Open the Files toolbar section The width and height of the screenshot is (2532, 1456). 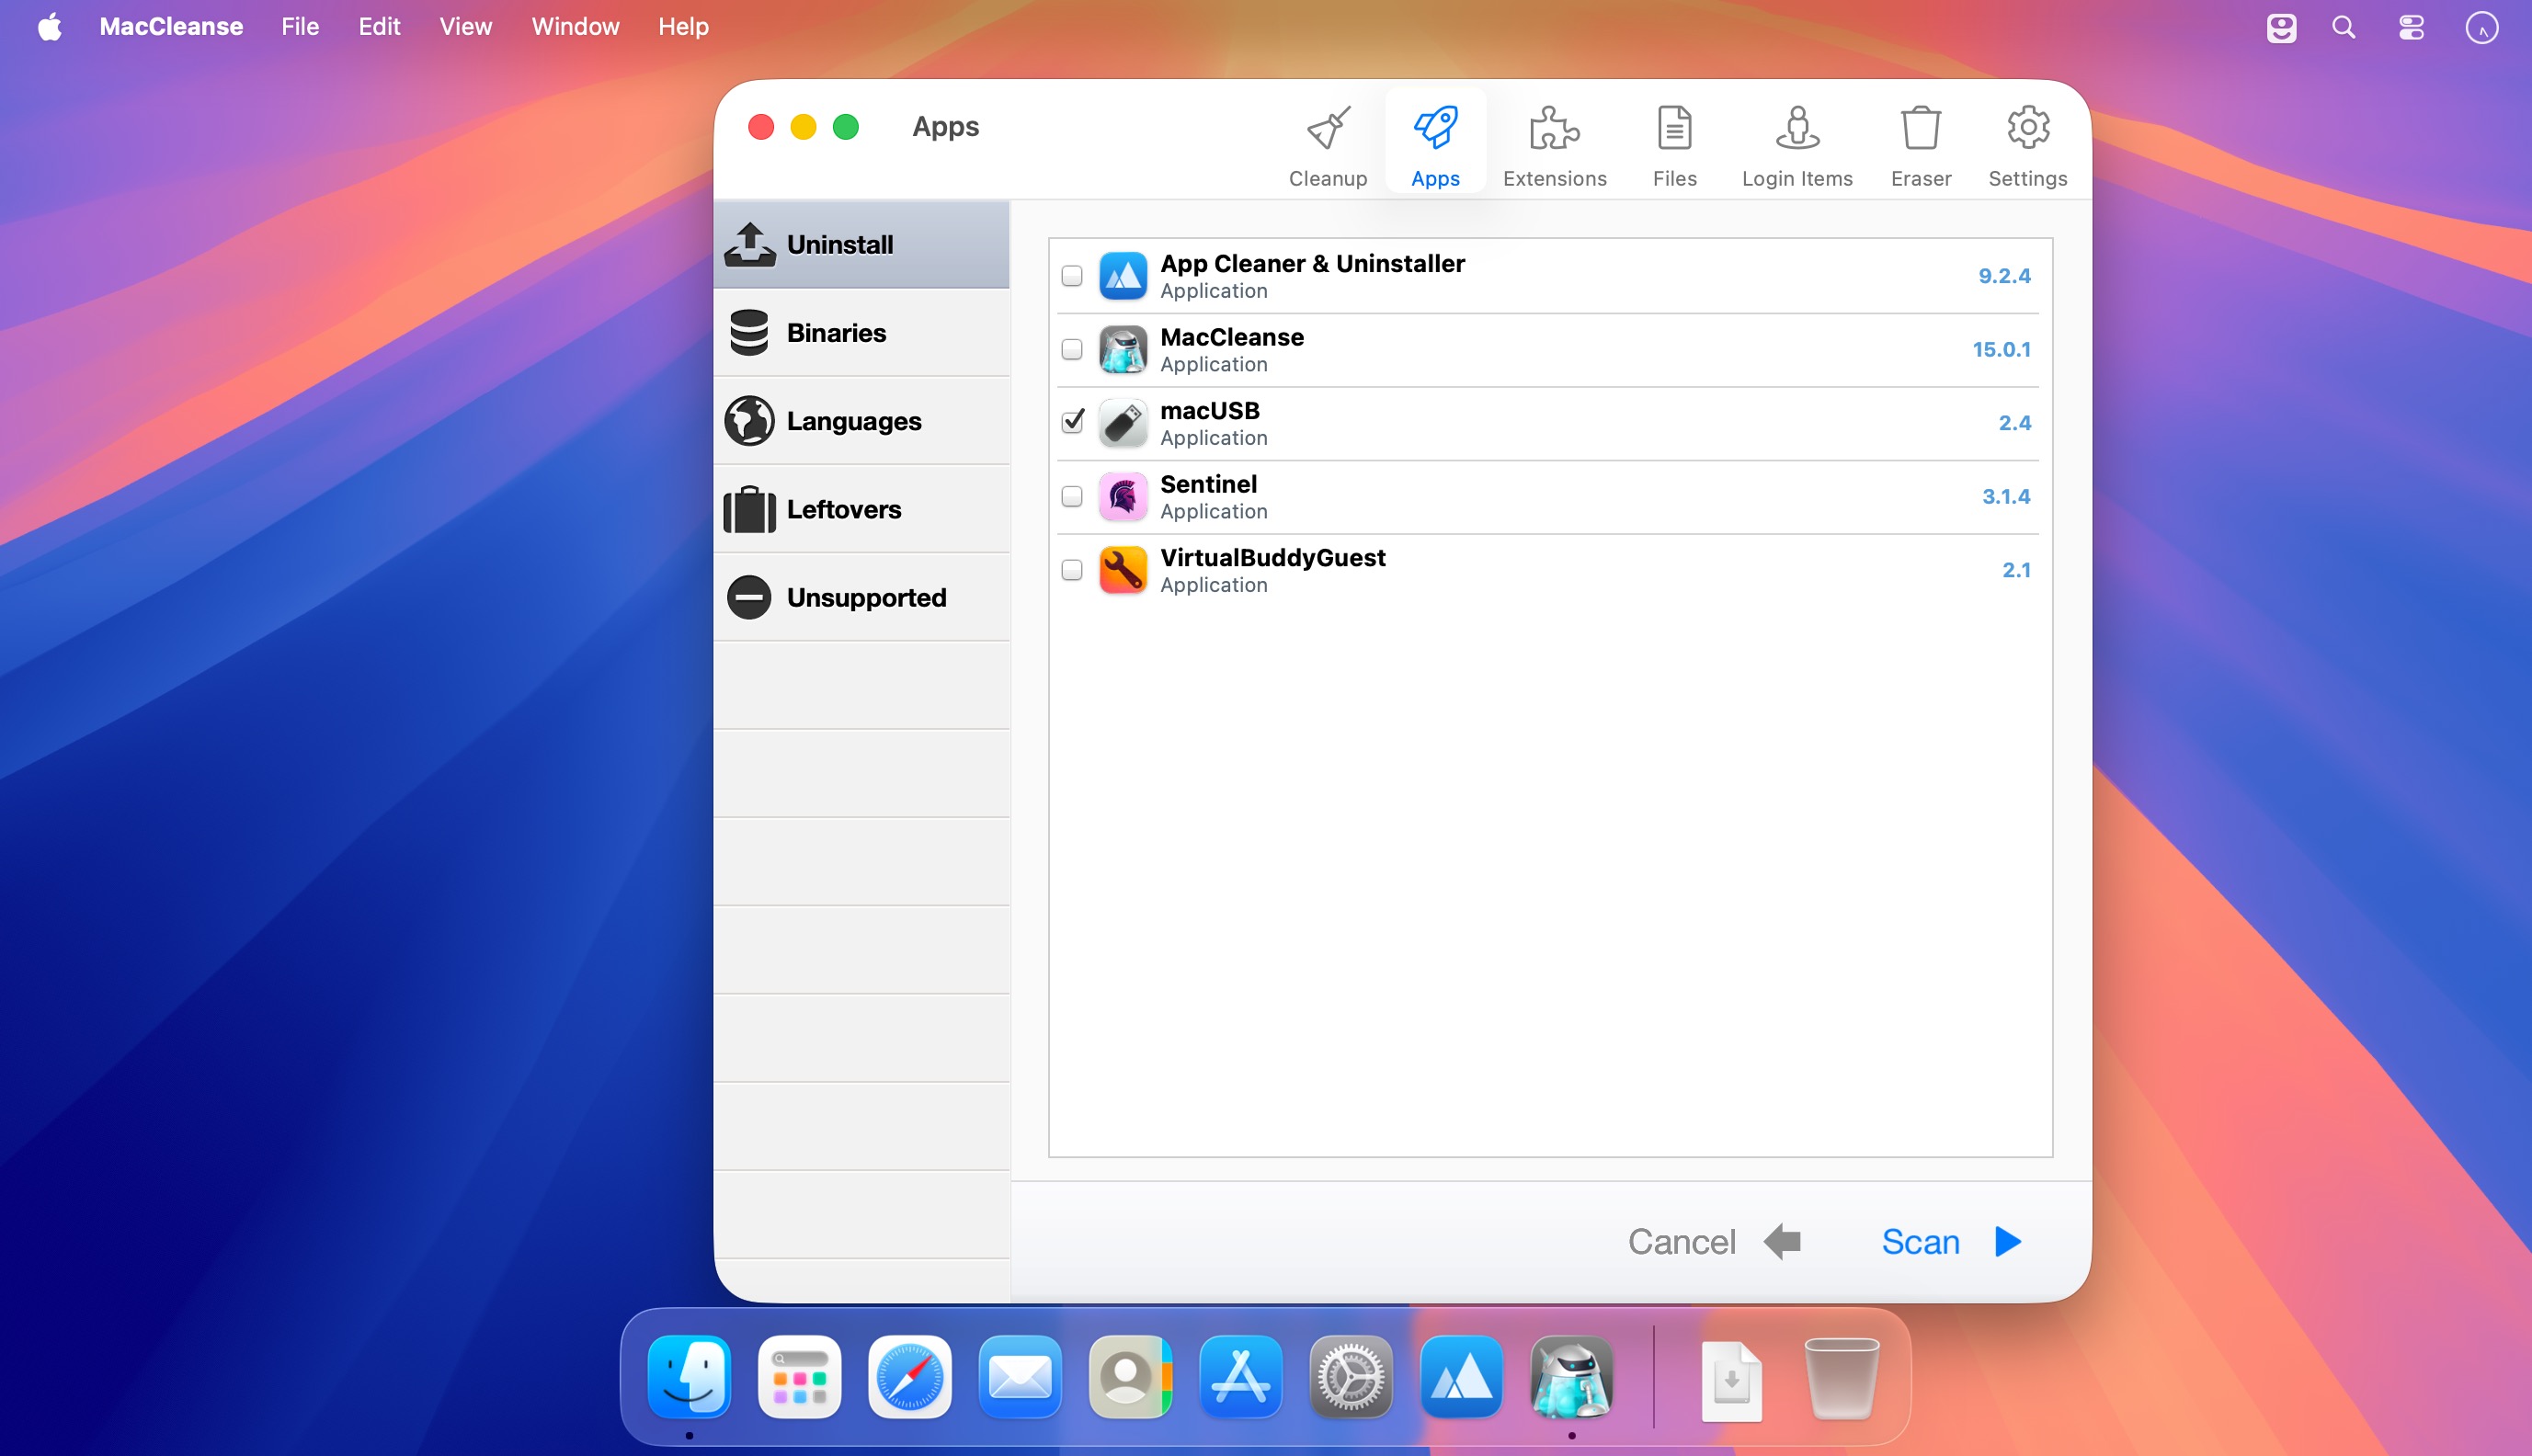[x=1674, y=146]
